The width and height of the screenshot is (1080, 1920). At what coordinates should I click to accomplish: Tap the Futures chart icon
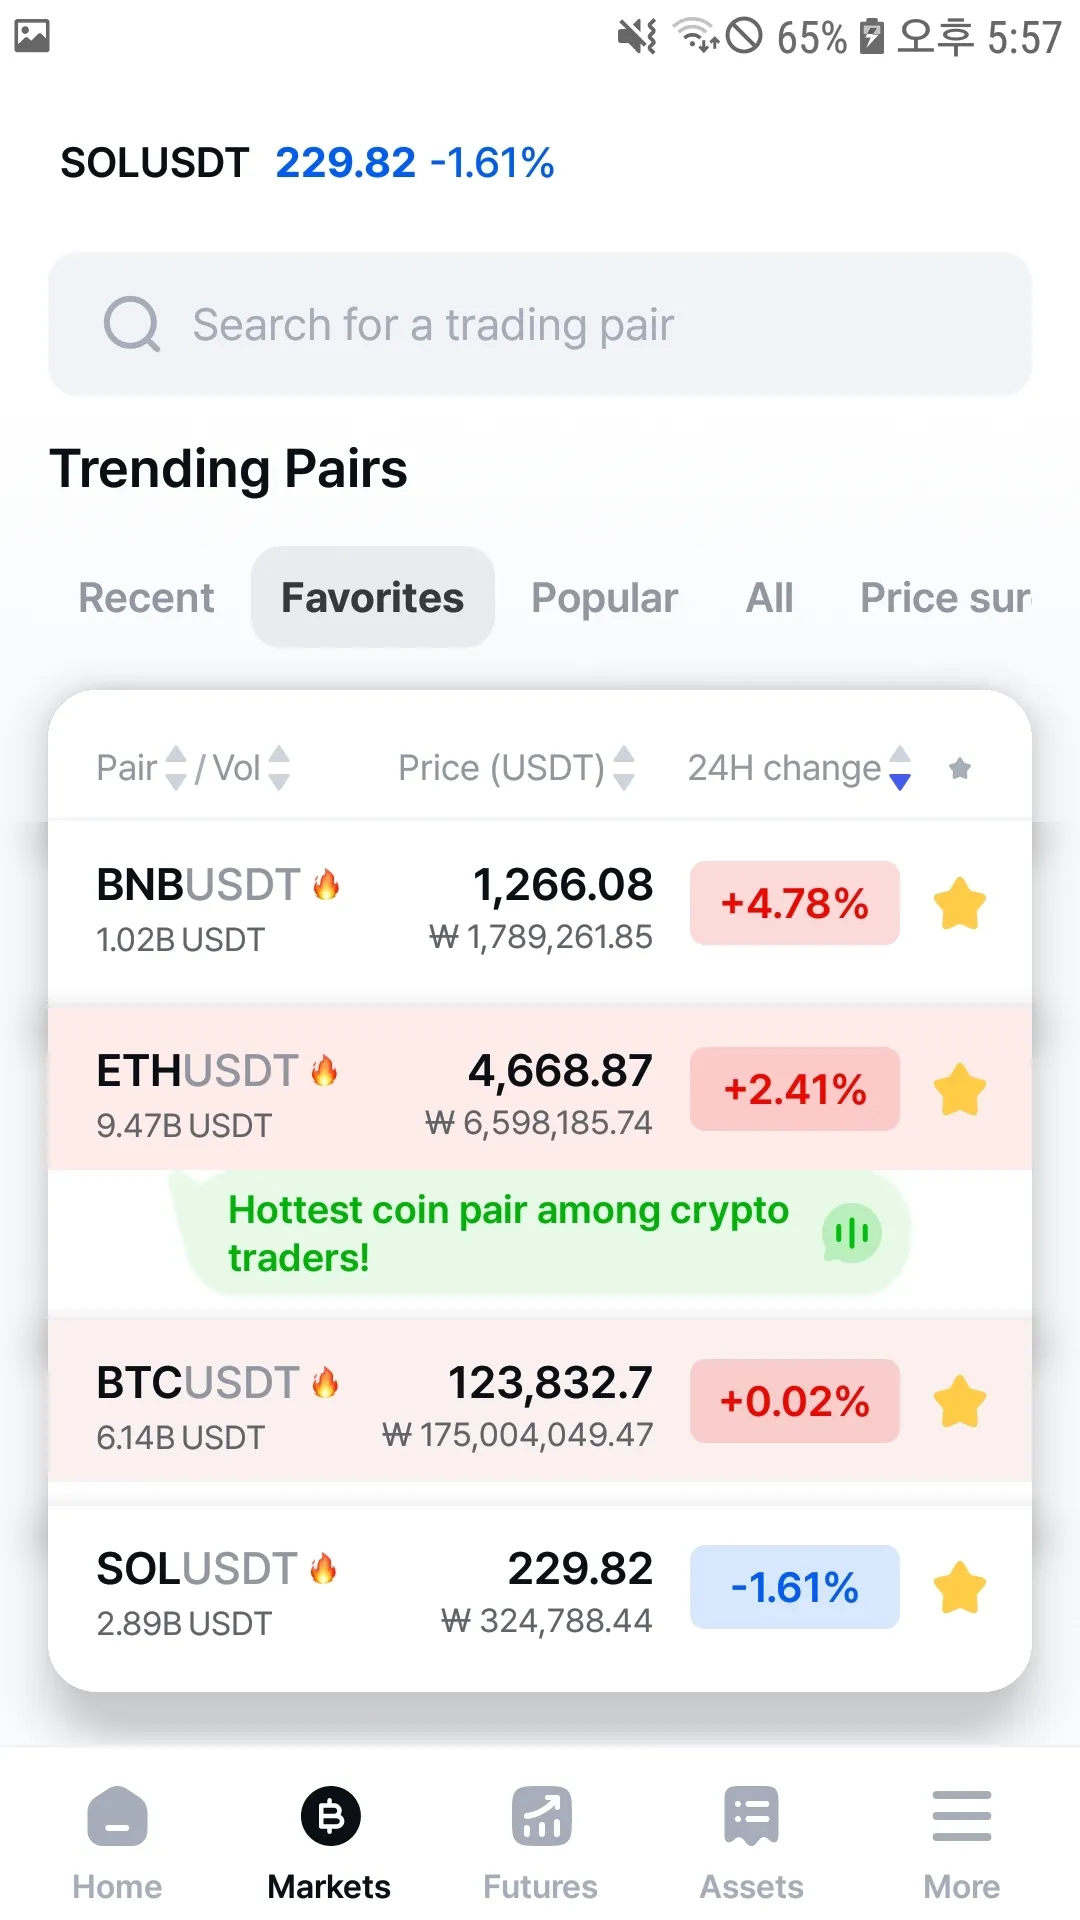(541, 1817)
